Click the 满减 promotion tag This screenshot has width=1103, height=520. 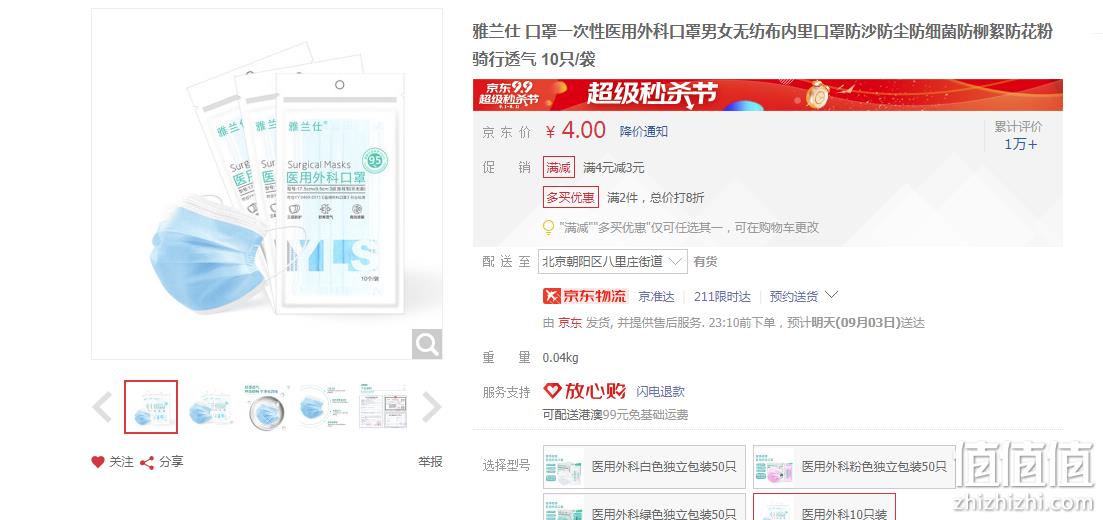pos(559,168)
